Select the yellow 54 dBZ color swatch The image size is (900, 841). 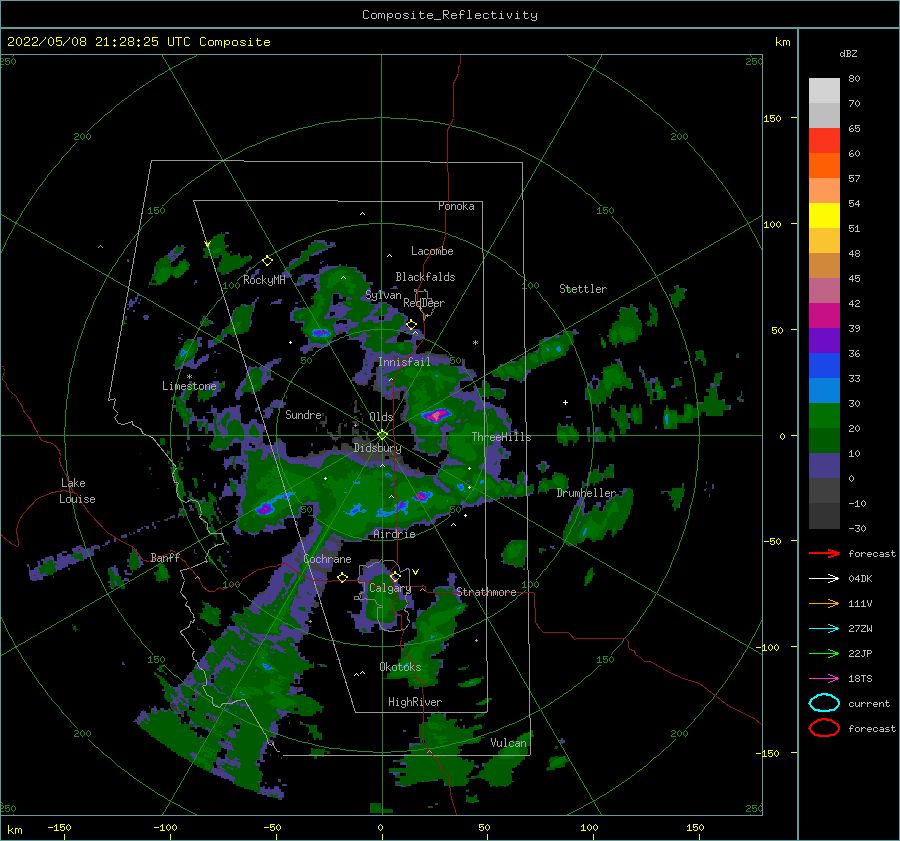tap(824, 215)
